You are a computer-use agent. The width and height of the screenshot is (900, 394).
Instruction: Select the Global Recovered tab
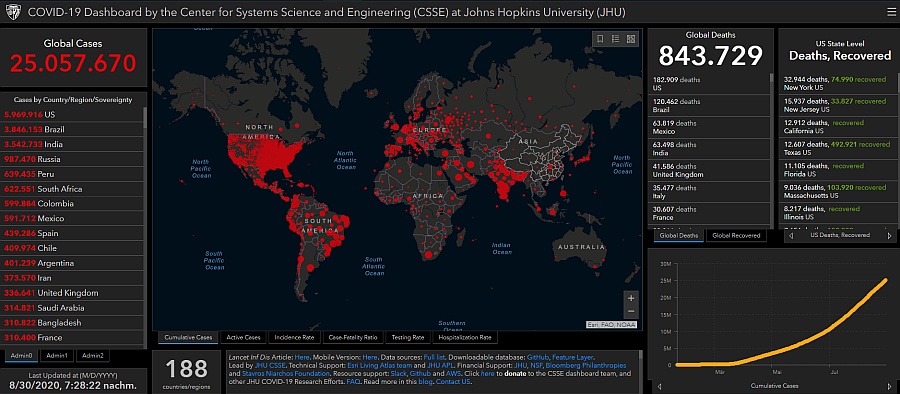click(736, 235)
